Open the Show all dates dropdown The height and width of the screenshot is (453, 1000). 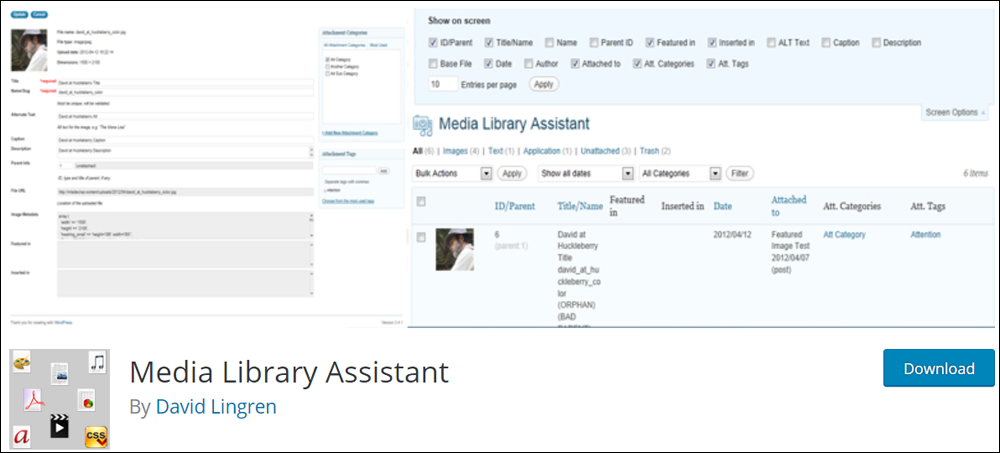[x=586, y=174]
